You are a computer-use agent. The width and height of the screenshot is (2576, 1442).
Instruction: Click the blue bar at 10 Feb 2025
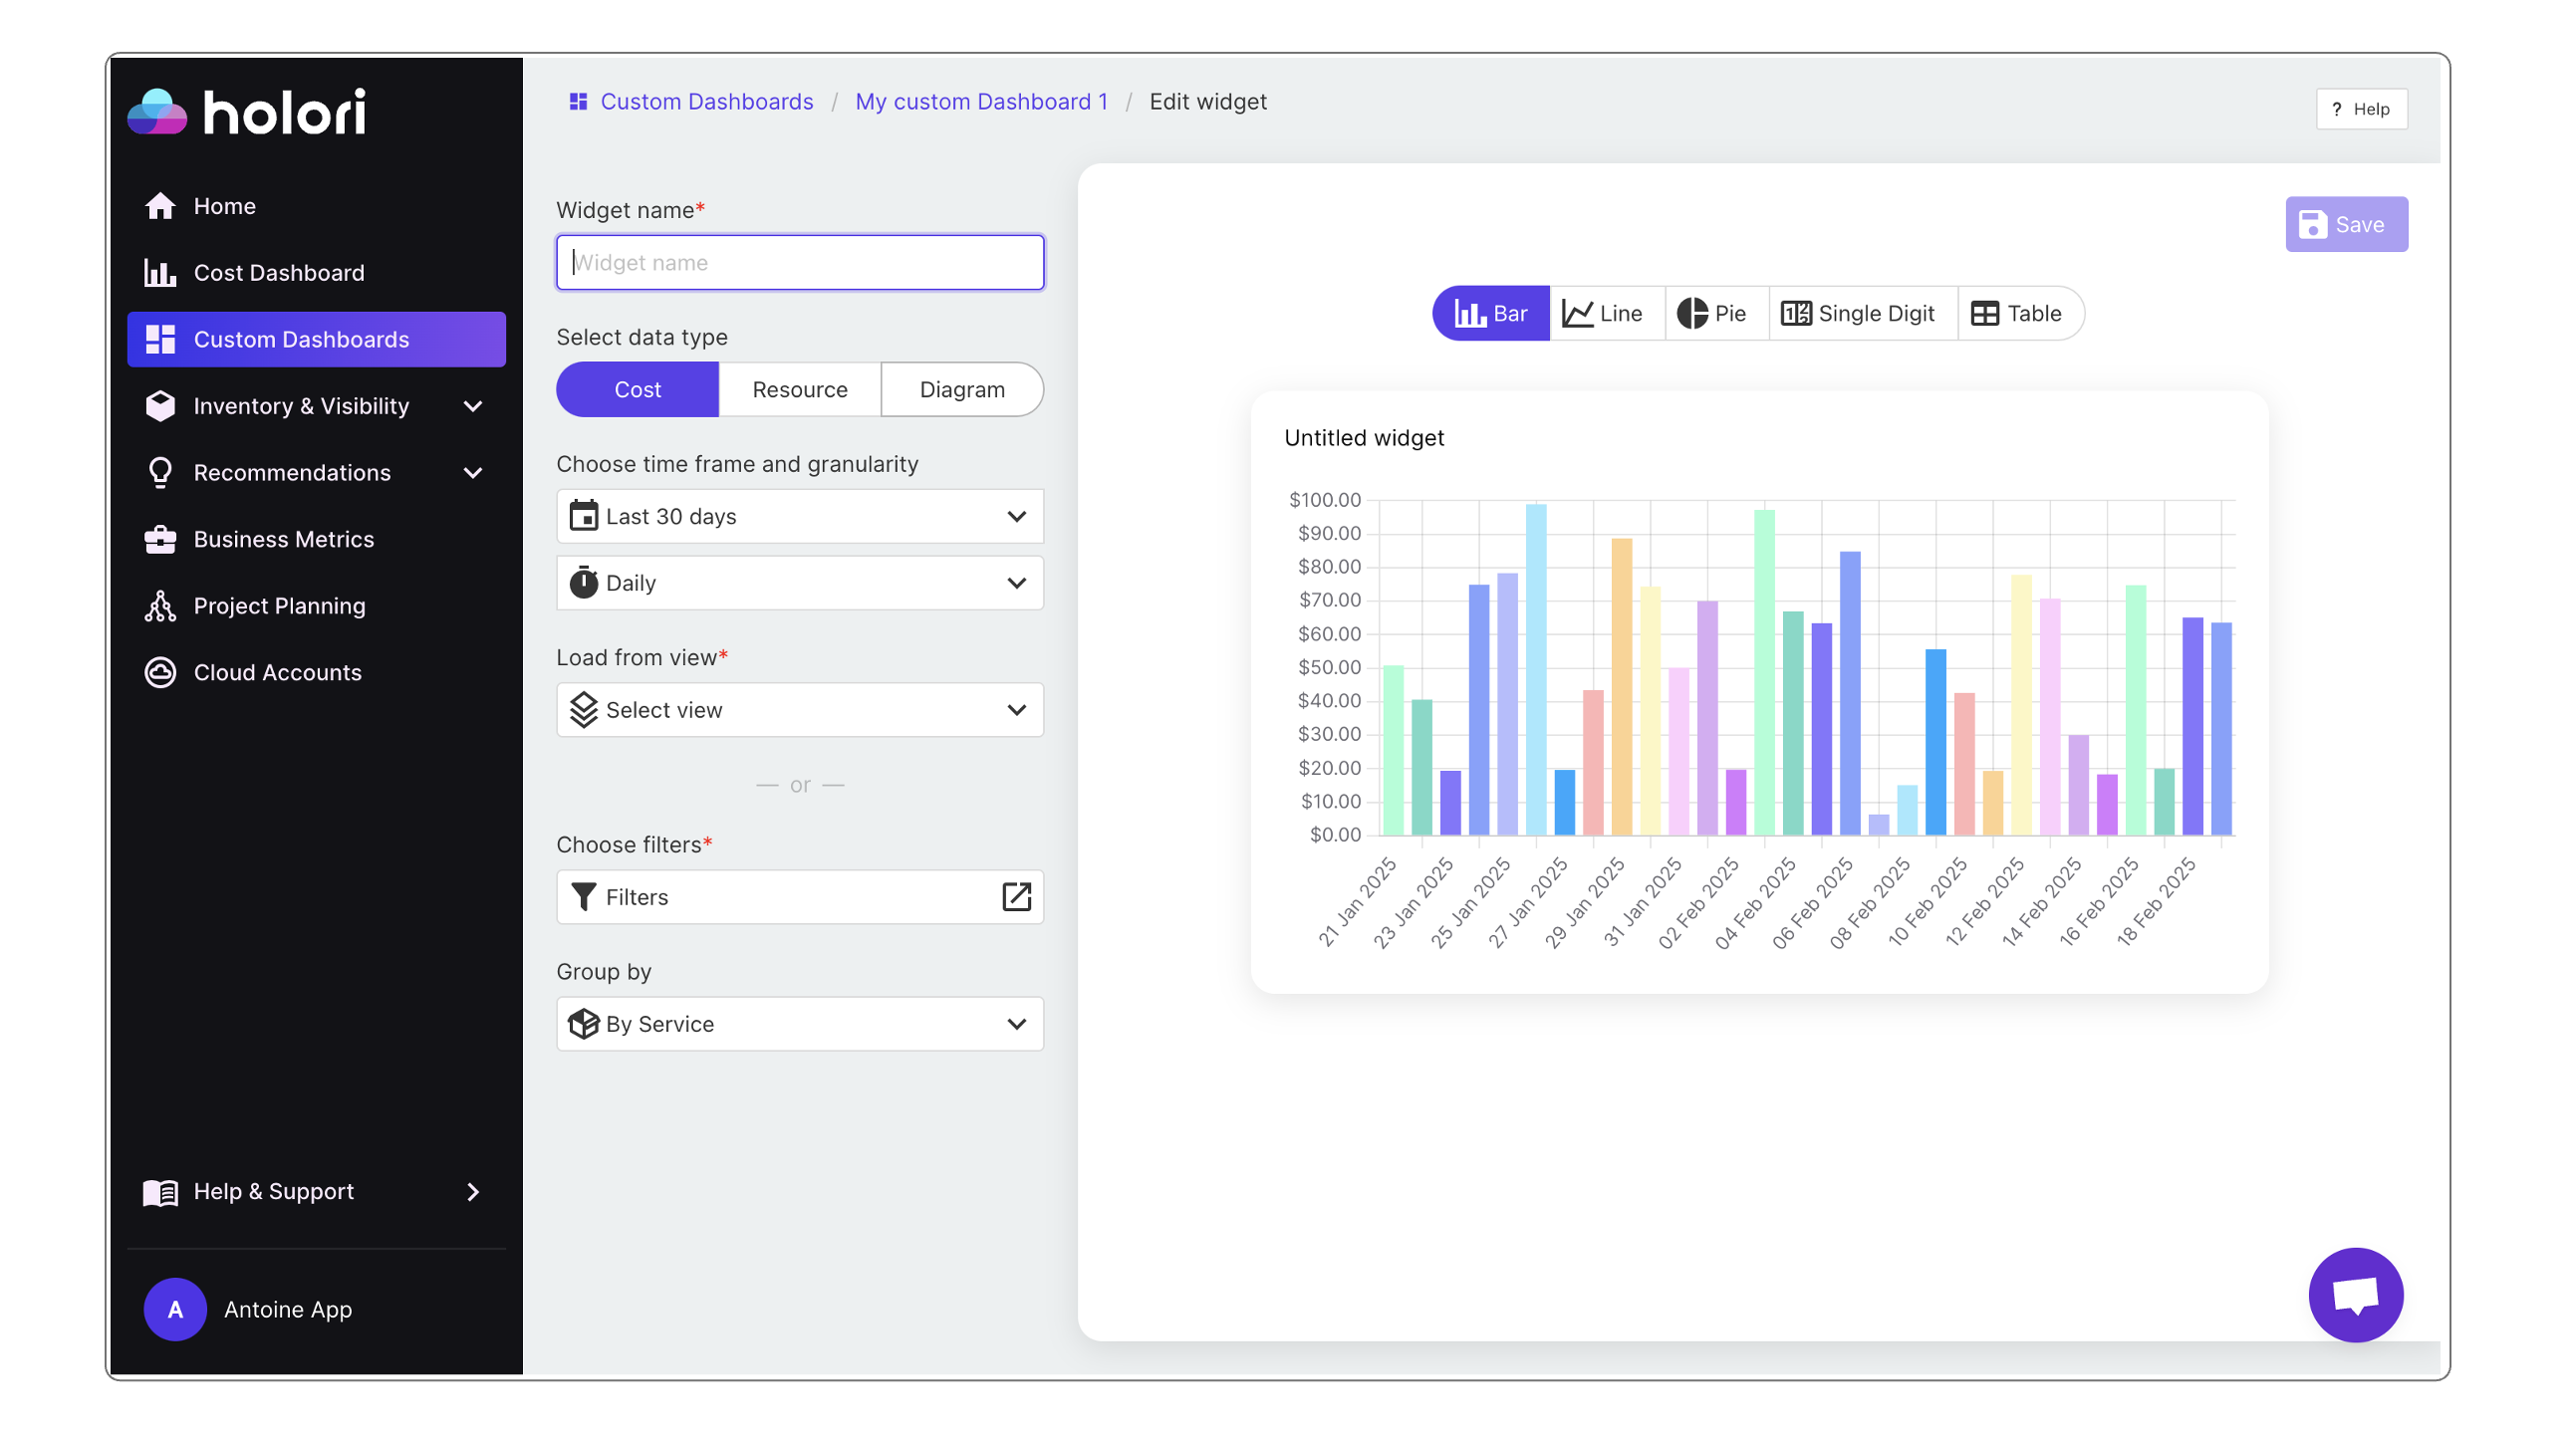(1936, 743)
